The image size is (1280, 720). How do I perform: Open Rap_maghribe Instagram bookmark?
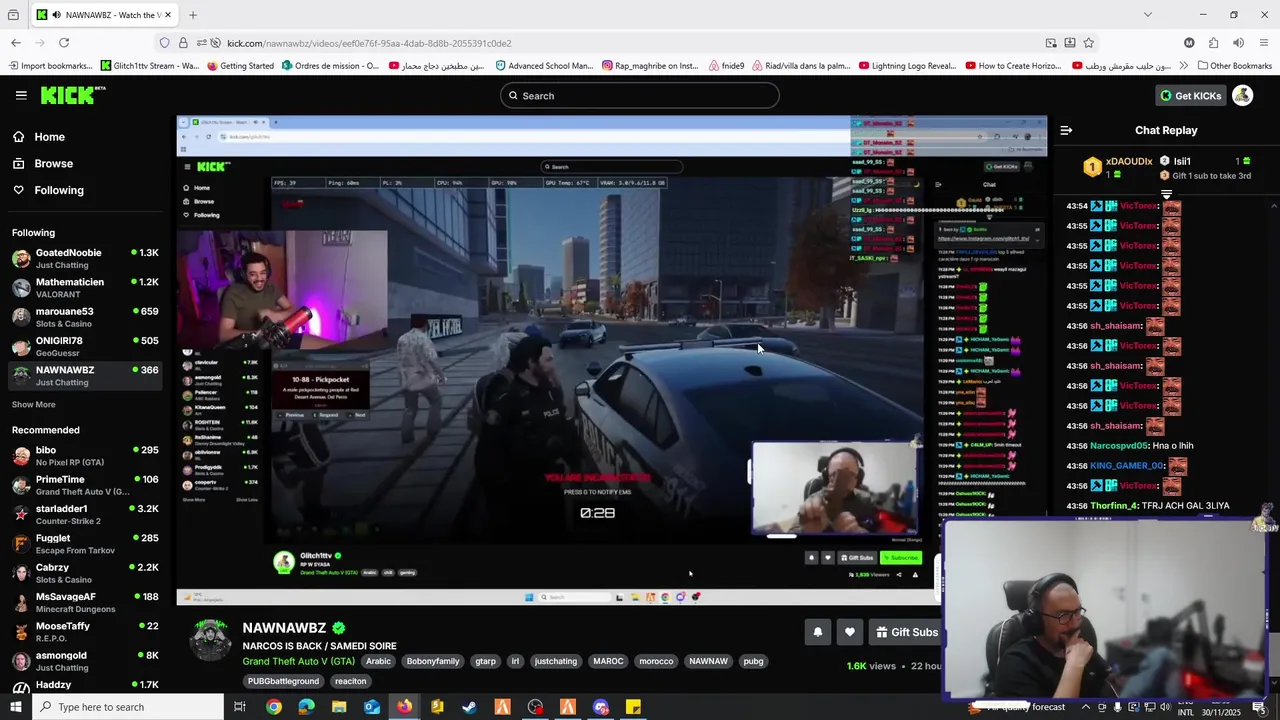tap(650, 66)
